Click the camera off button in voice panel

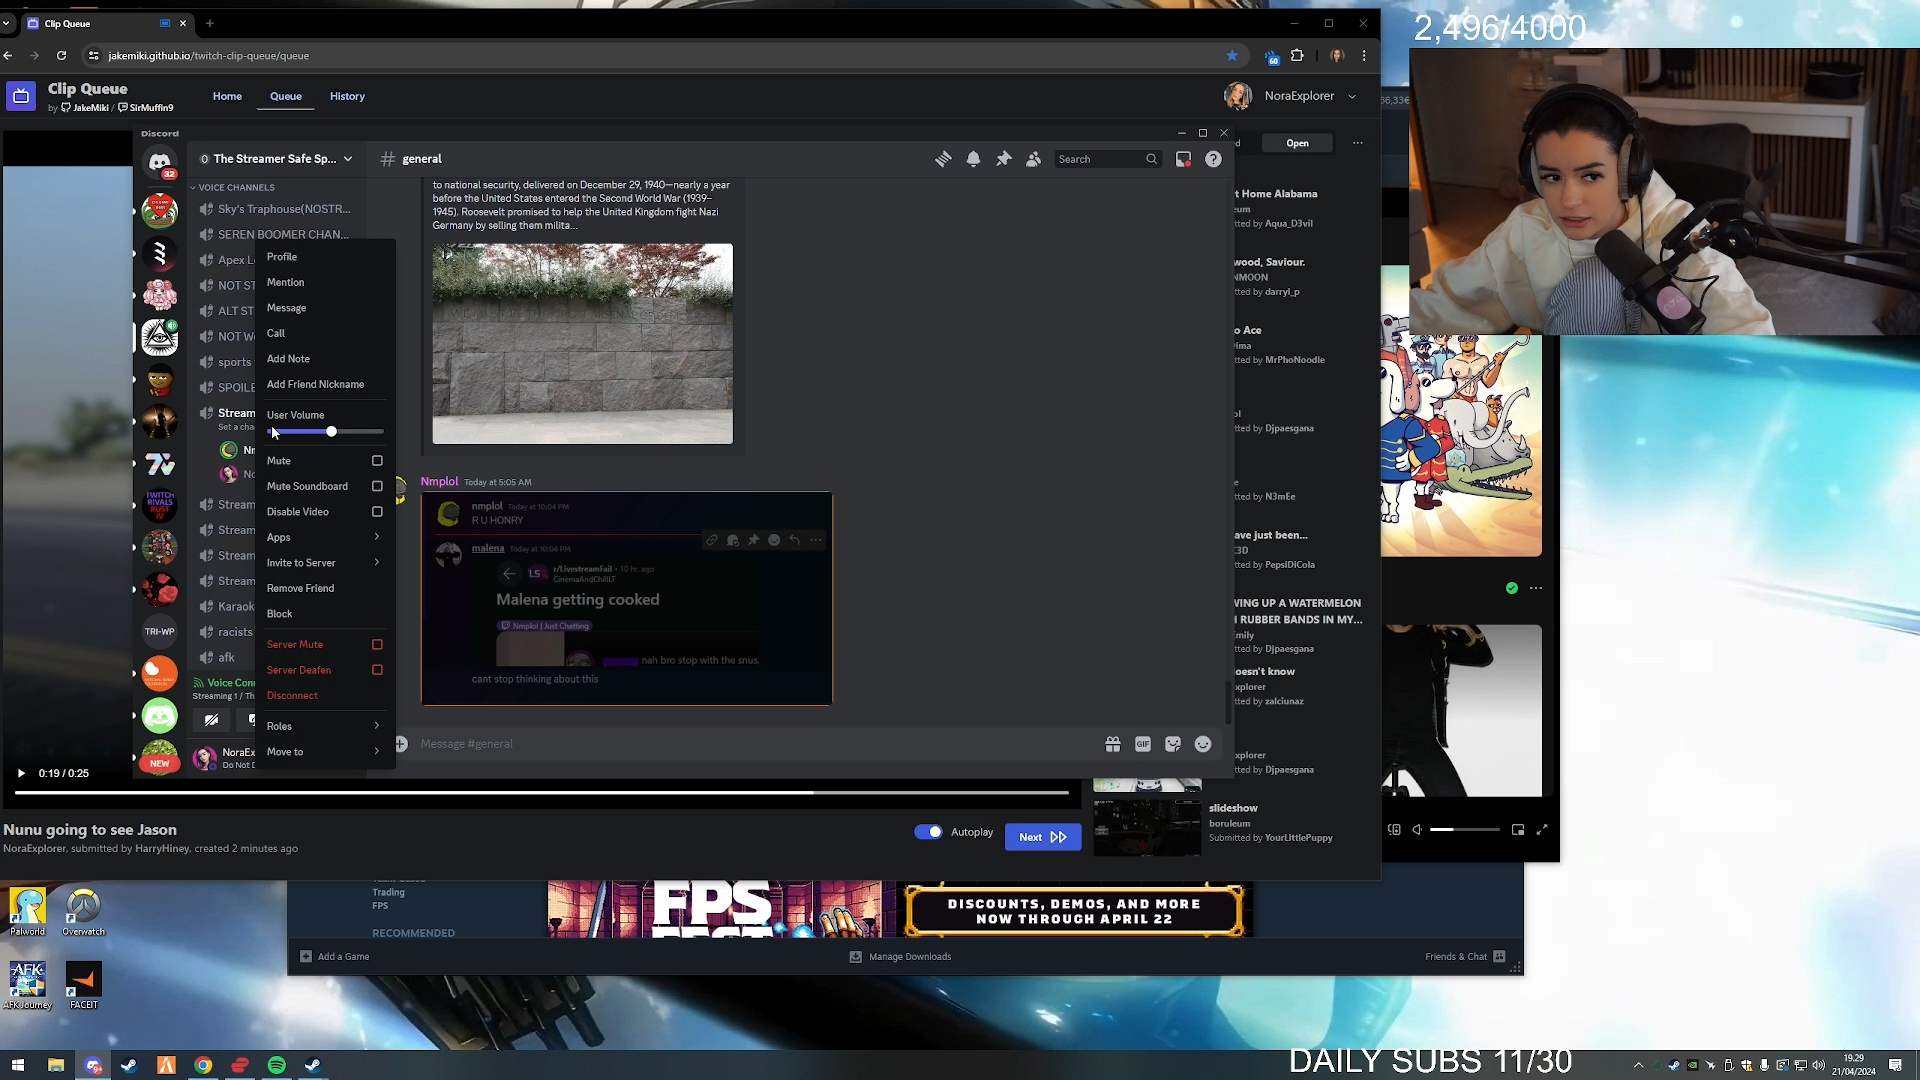pyautogui.click(x=212, y=720)
